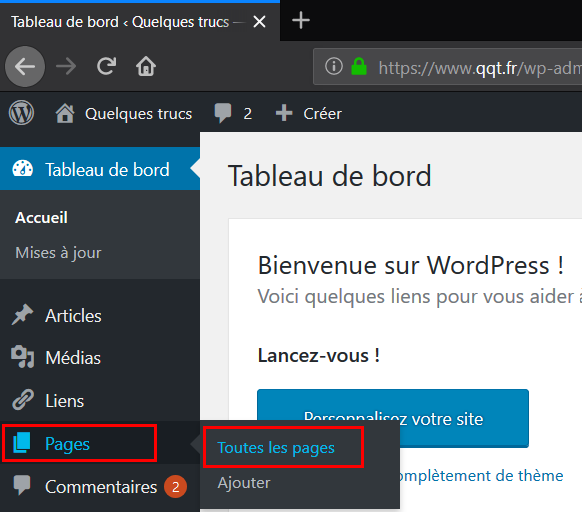Viewport: 582px width, 512px height.
Task: Click the Bienvenue sur WordPress heading
Action: point(411,265)
